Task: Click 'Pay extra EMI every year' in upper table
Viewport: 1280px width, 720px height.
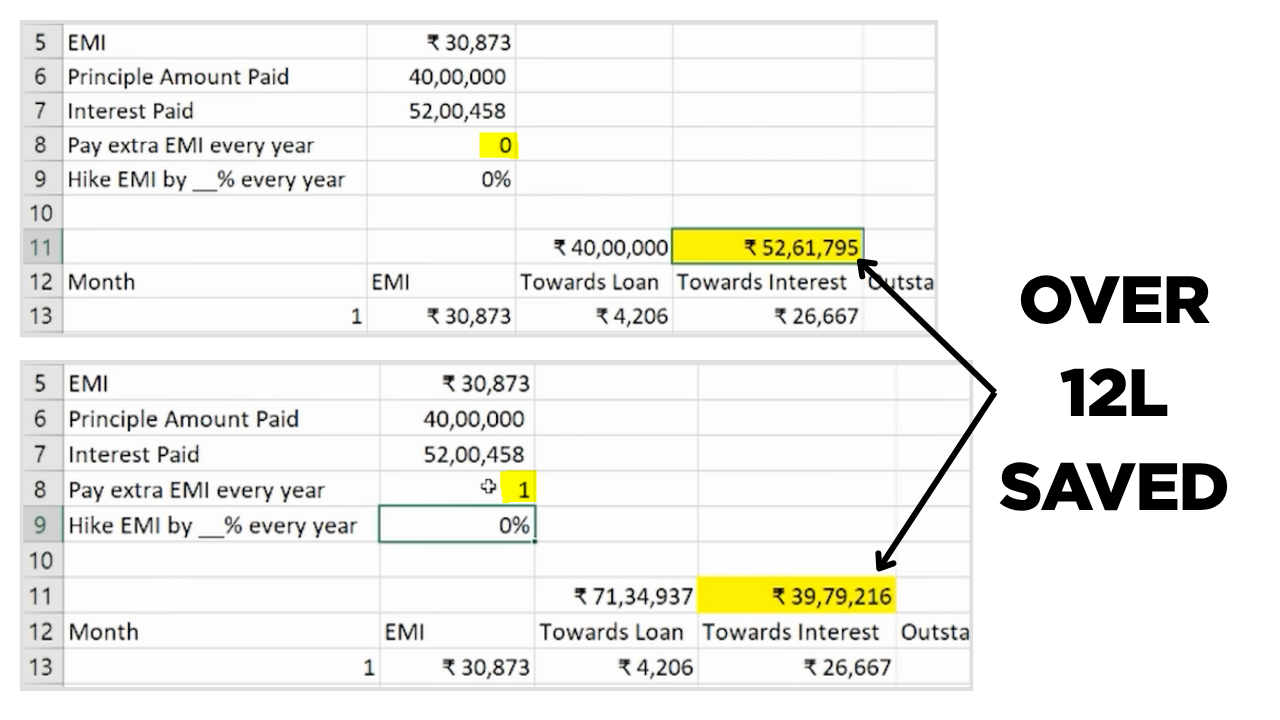Action: (x=190, y=146)
